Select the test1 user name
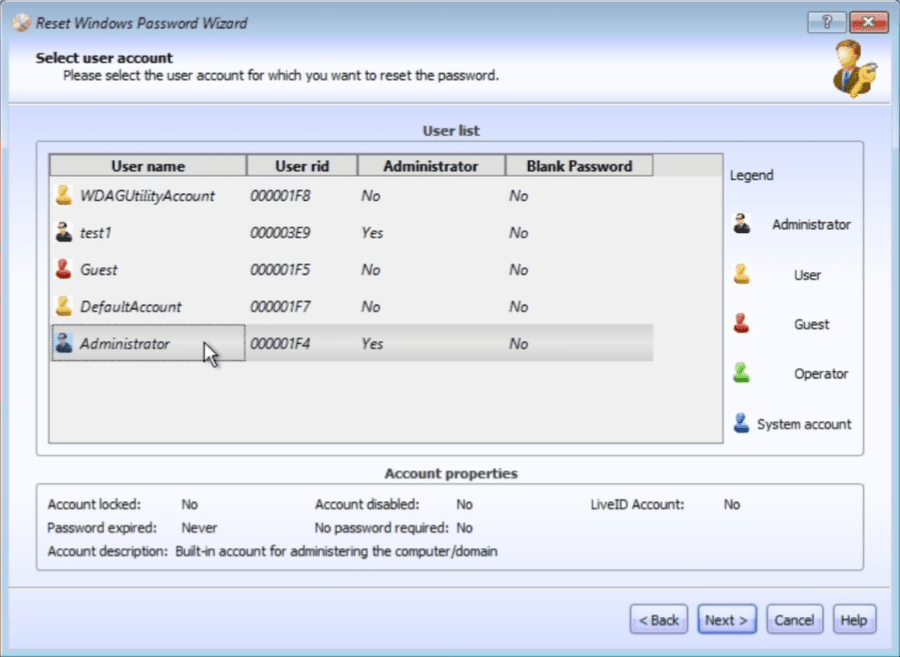 tap(96, 233)
